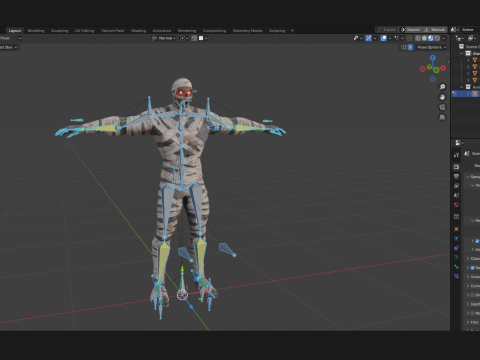Open the Output properties tab
Image resolution: width=480 pixels, height=360 pixels.
point(456,176)
